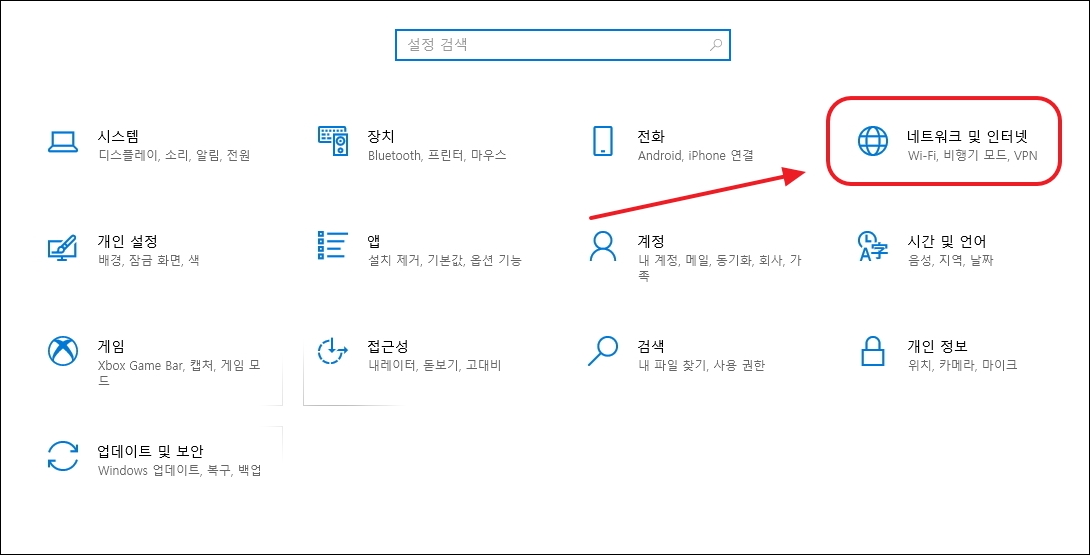This screenshot has width=1090, height=555.
Task: Open the 개인 설정 title
Action: pos(127,241)
